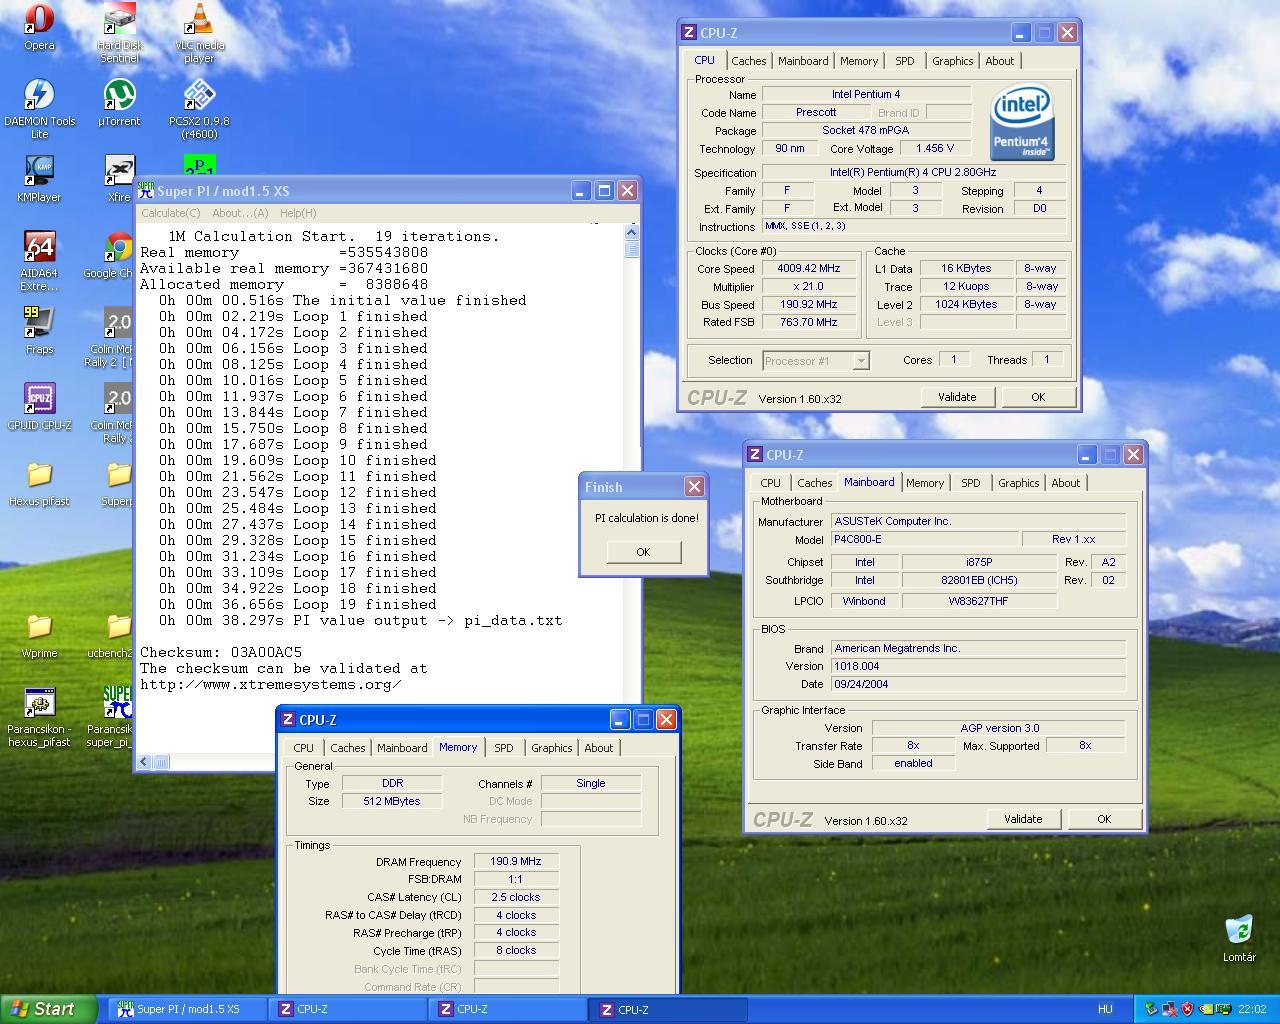The image size is (1280, 1024).
Task: Click the Checksum: 03A00AC5 line
Action: click(x=221, y=652)
